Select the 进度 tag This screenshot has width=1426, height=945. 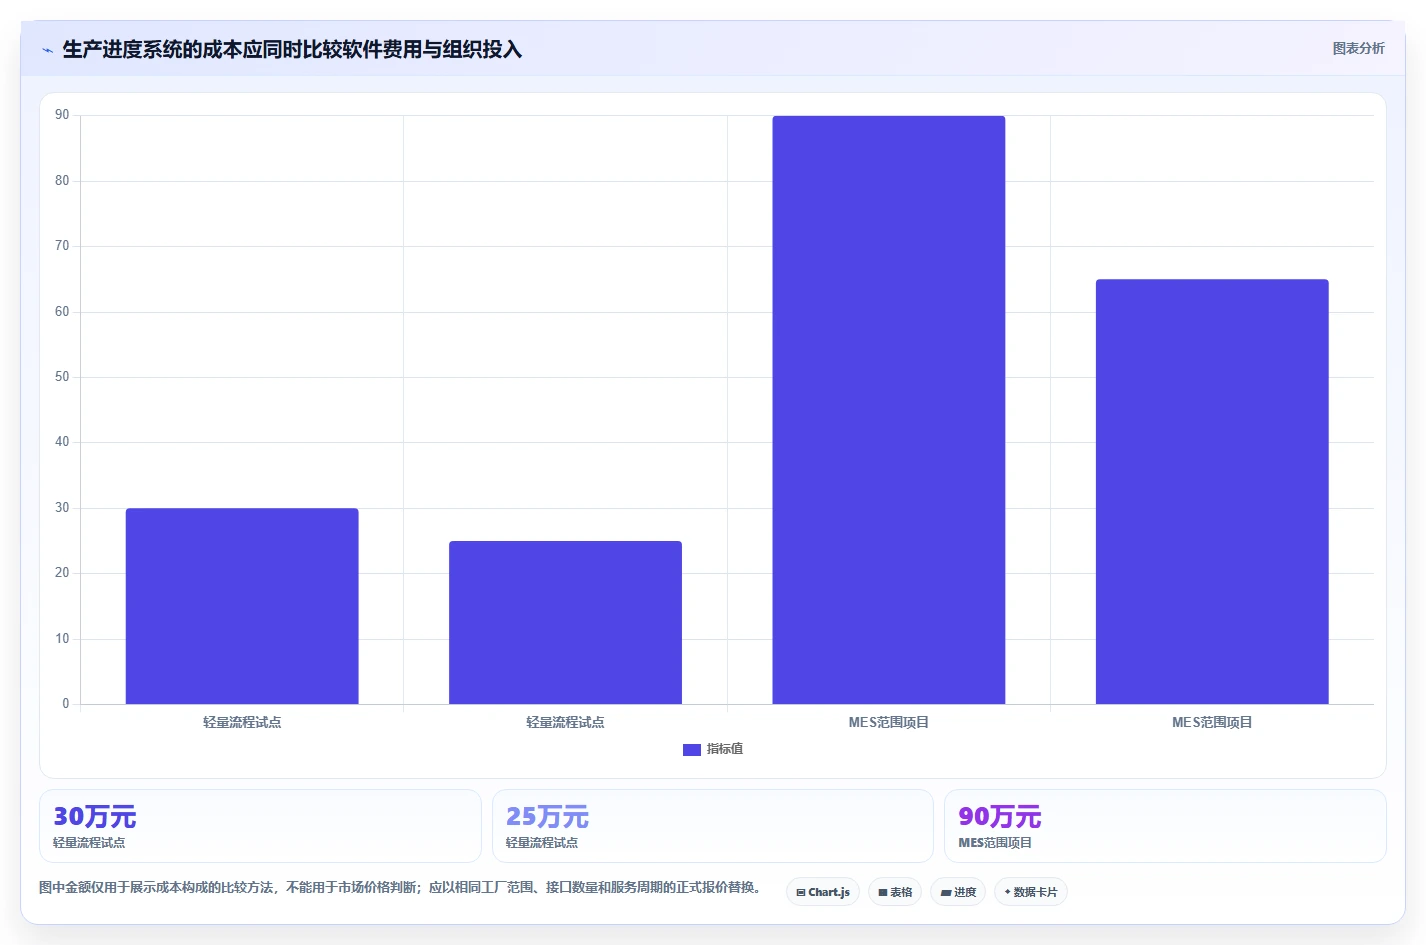tap(958, 892)
